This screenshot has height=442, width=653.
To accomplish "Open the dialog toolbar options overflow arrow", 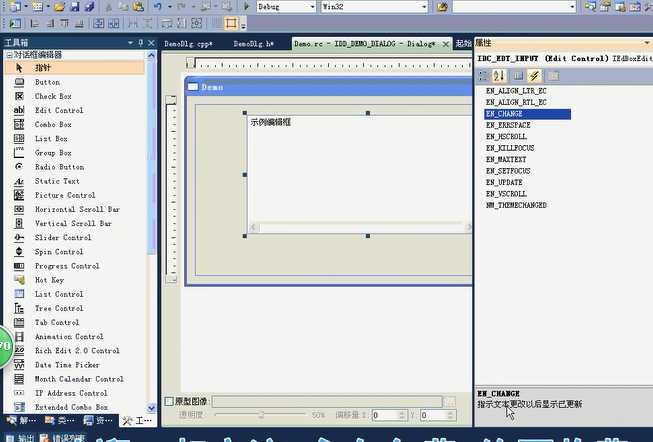I will pyautogui.click(x=243, y=25).
